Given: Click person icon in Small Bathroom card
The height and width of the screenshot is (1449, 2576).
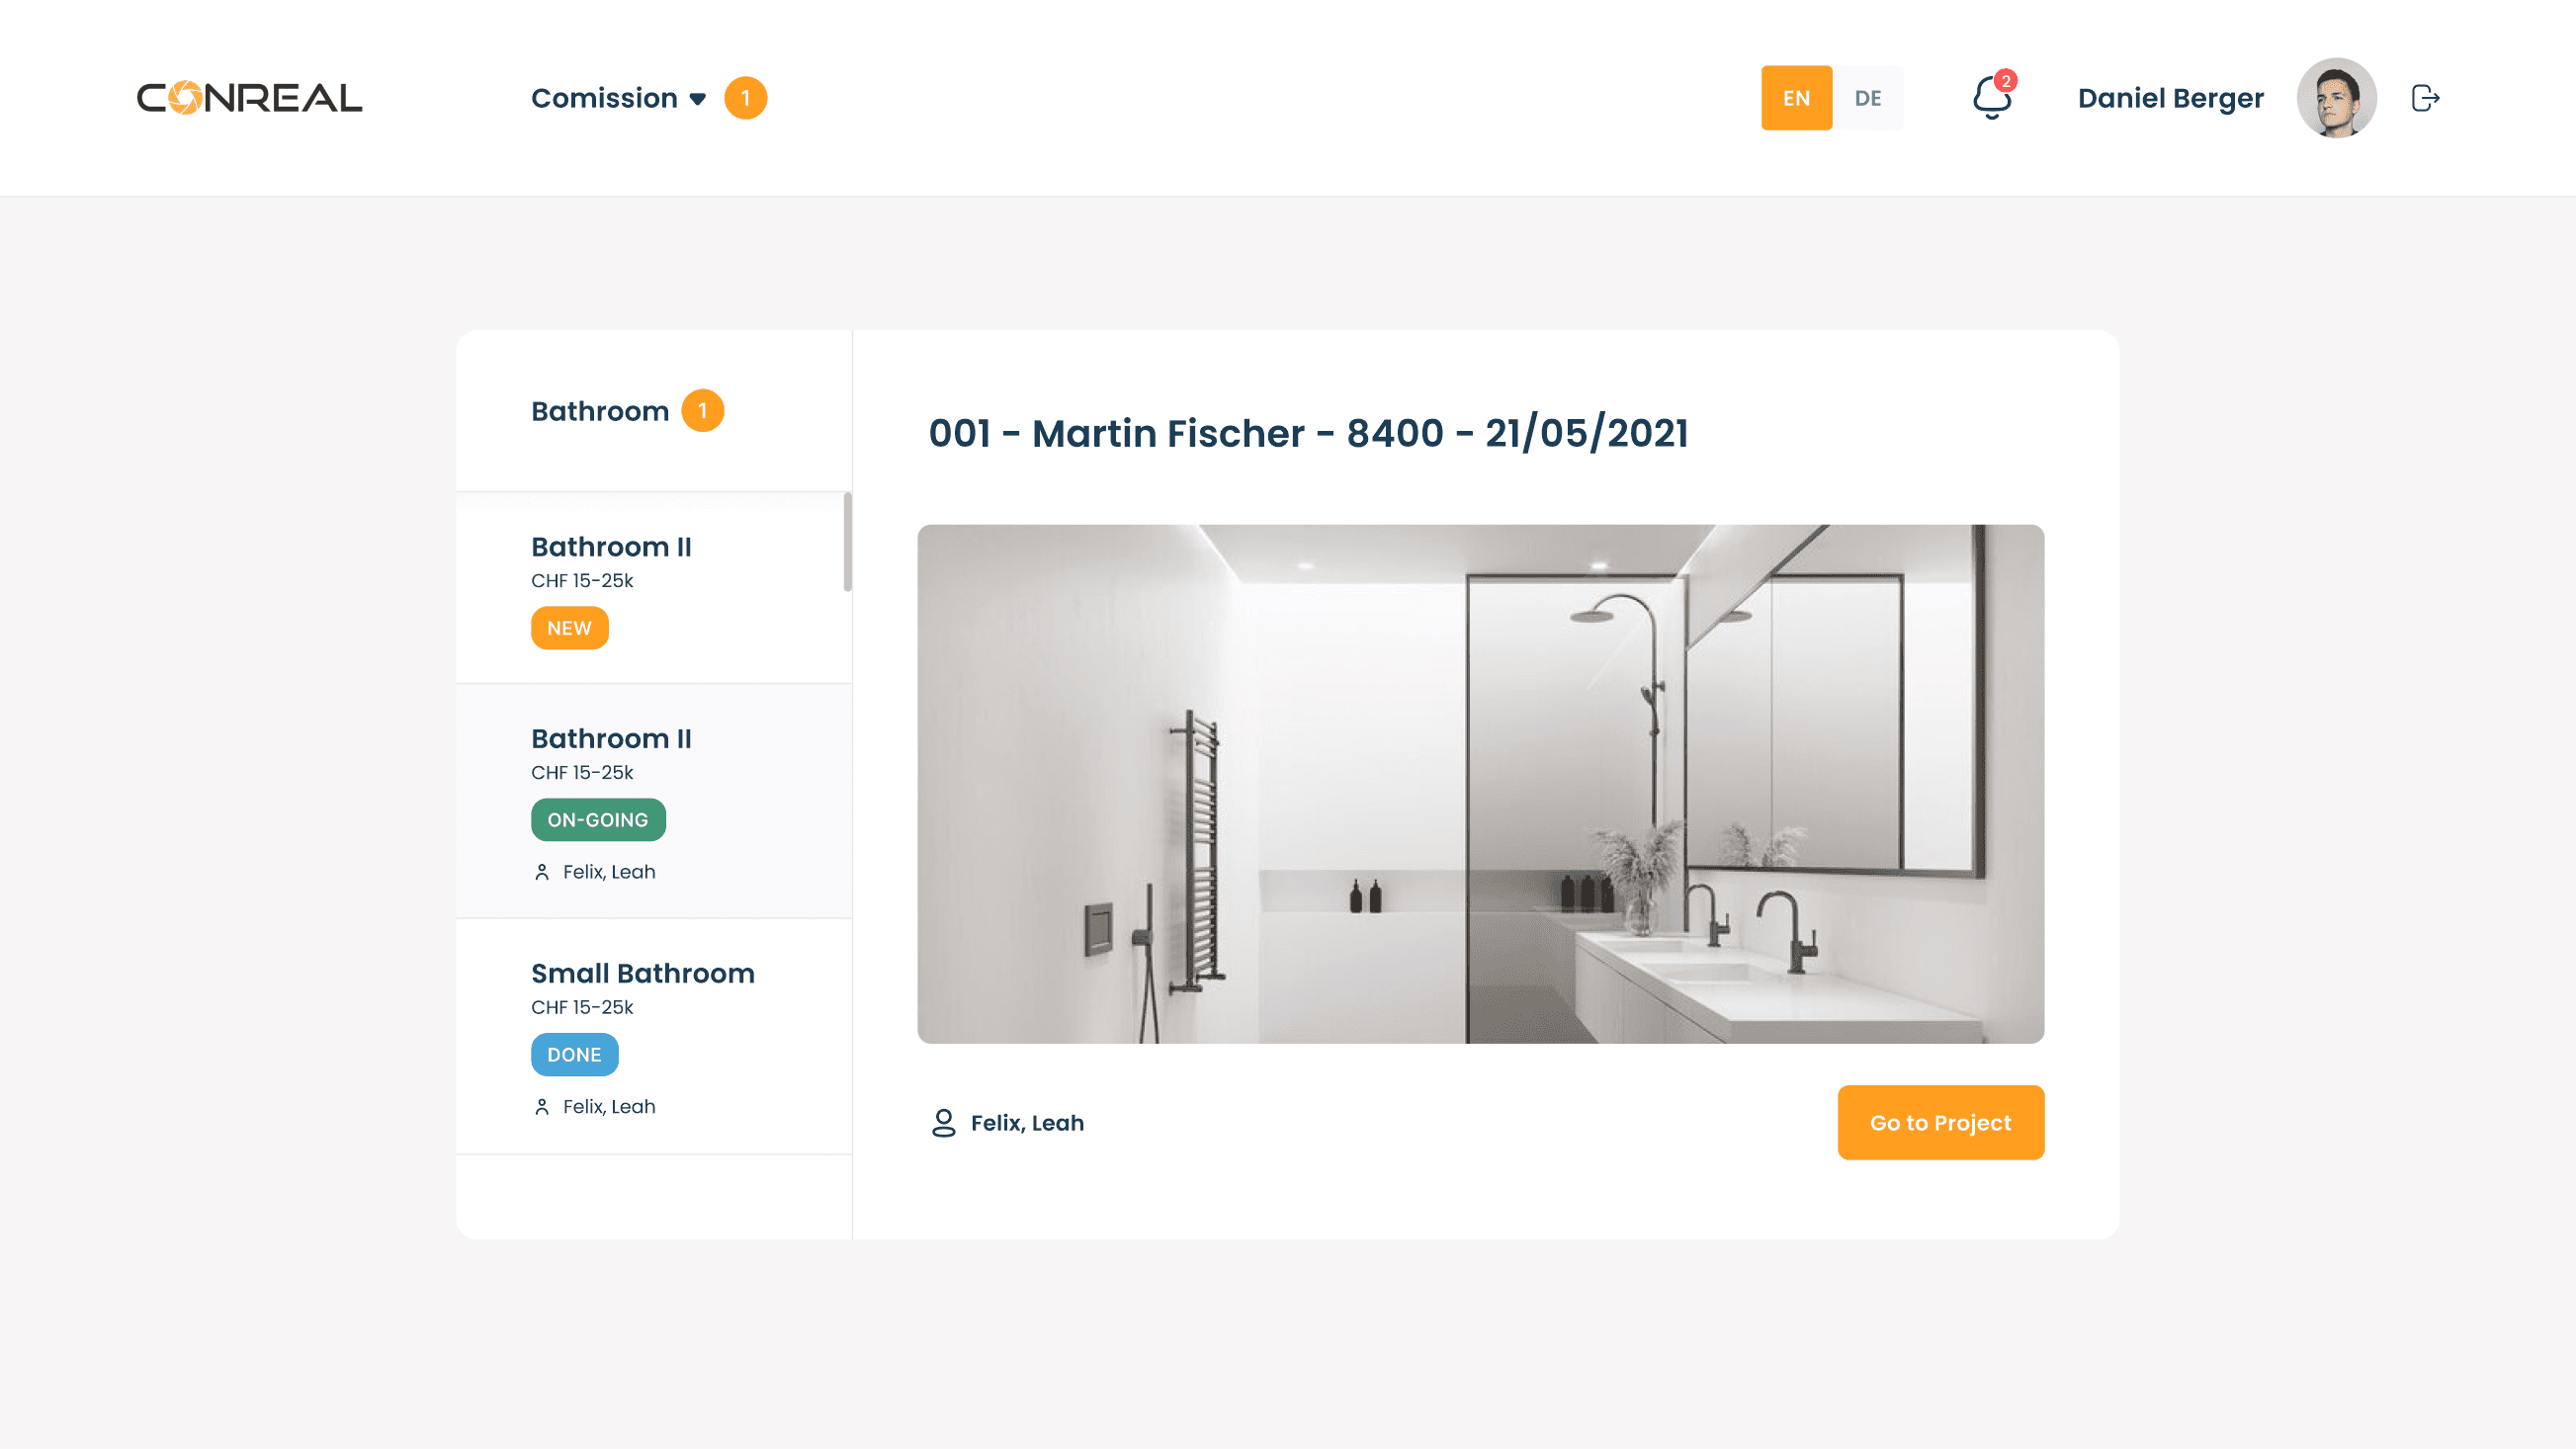Looking at the screenshot, I should click(x=542, y=1107).
